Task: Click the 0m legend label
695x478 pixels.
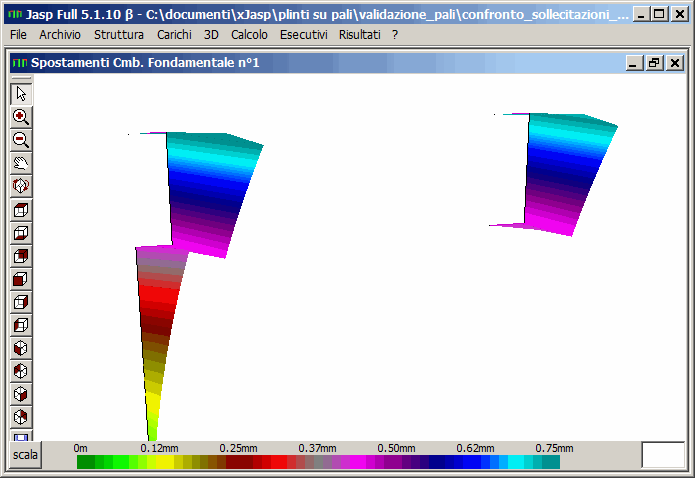Action: point(80,448)
